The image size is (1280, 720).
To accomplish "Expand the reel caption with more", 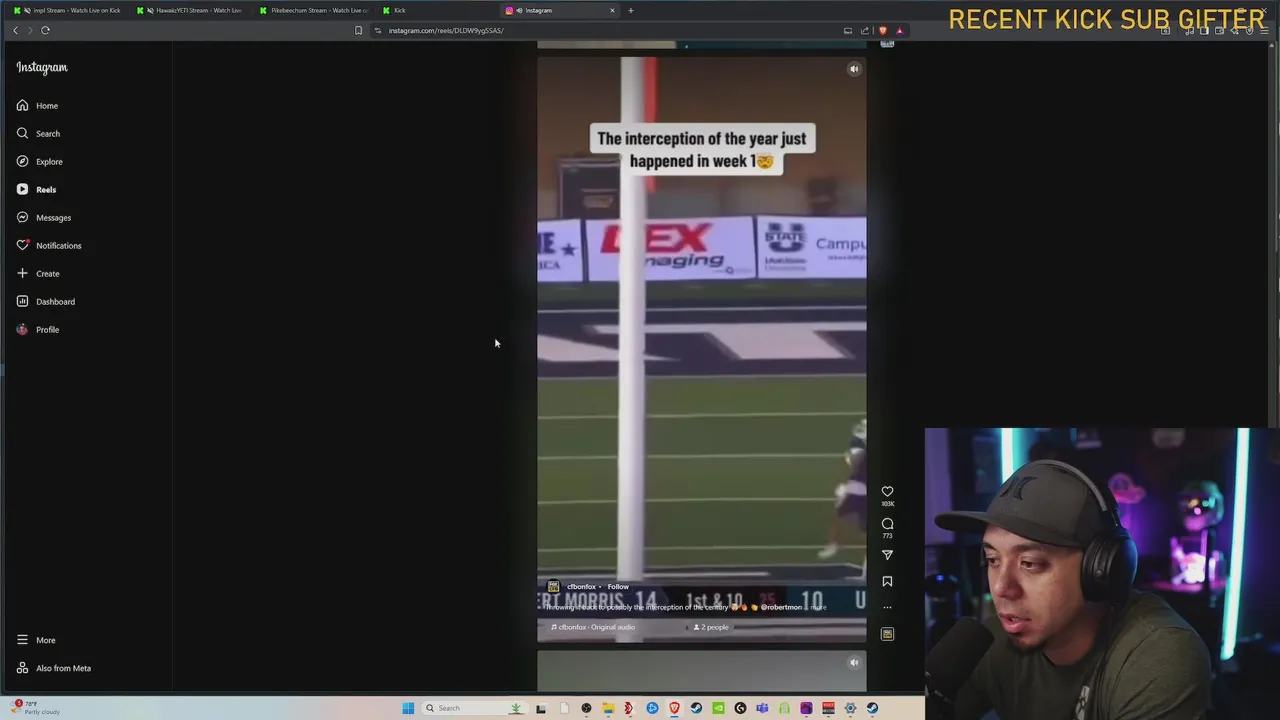I will point(819,607).
